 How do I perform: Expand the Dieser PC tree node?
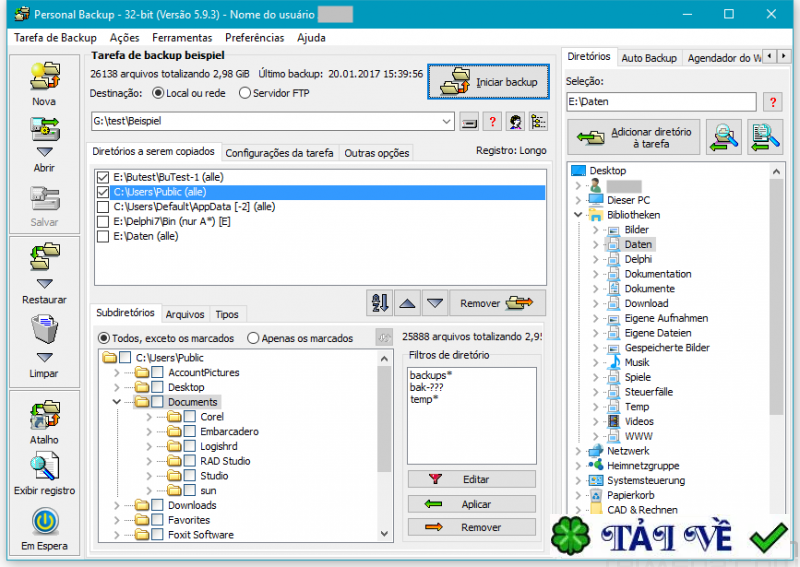tap(578, 200)
